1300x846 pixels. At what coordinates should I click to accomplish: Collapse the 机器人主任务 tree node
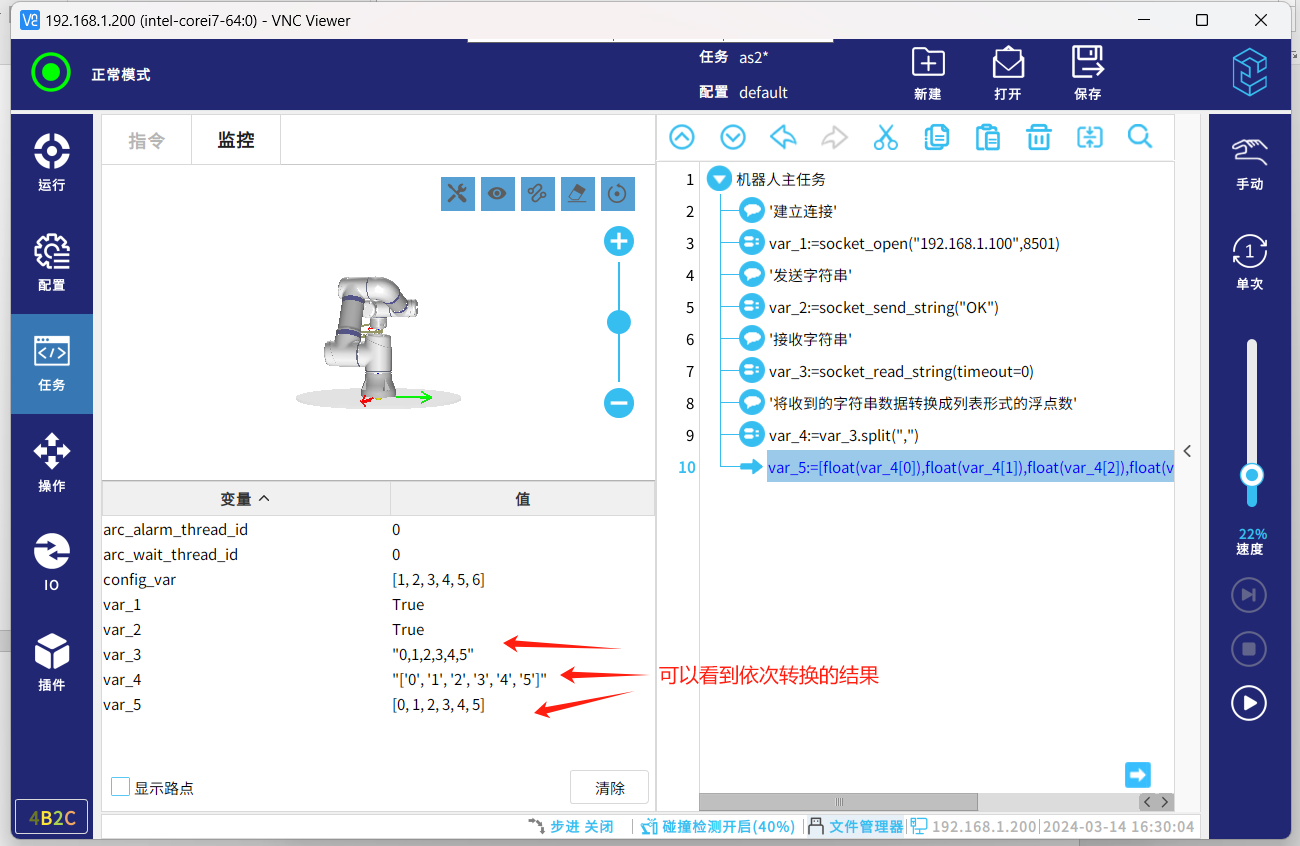718,180
